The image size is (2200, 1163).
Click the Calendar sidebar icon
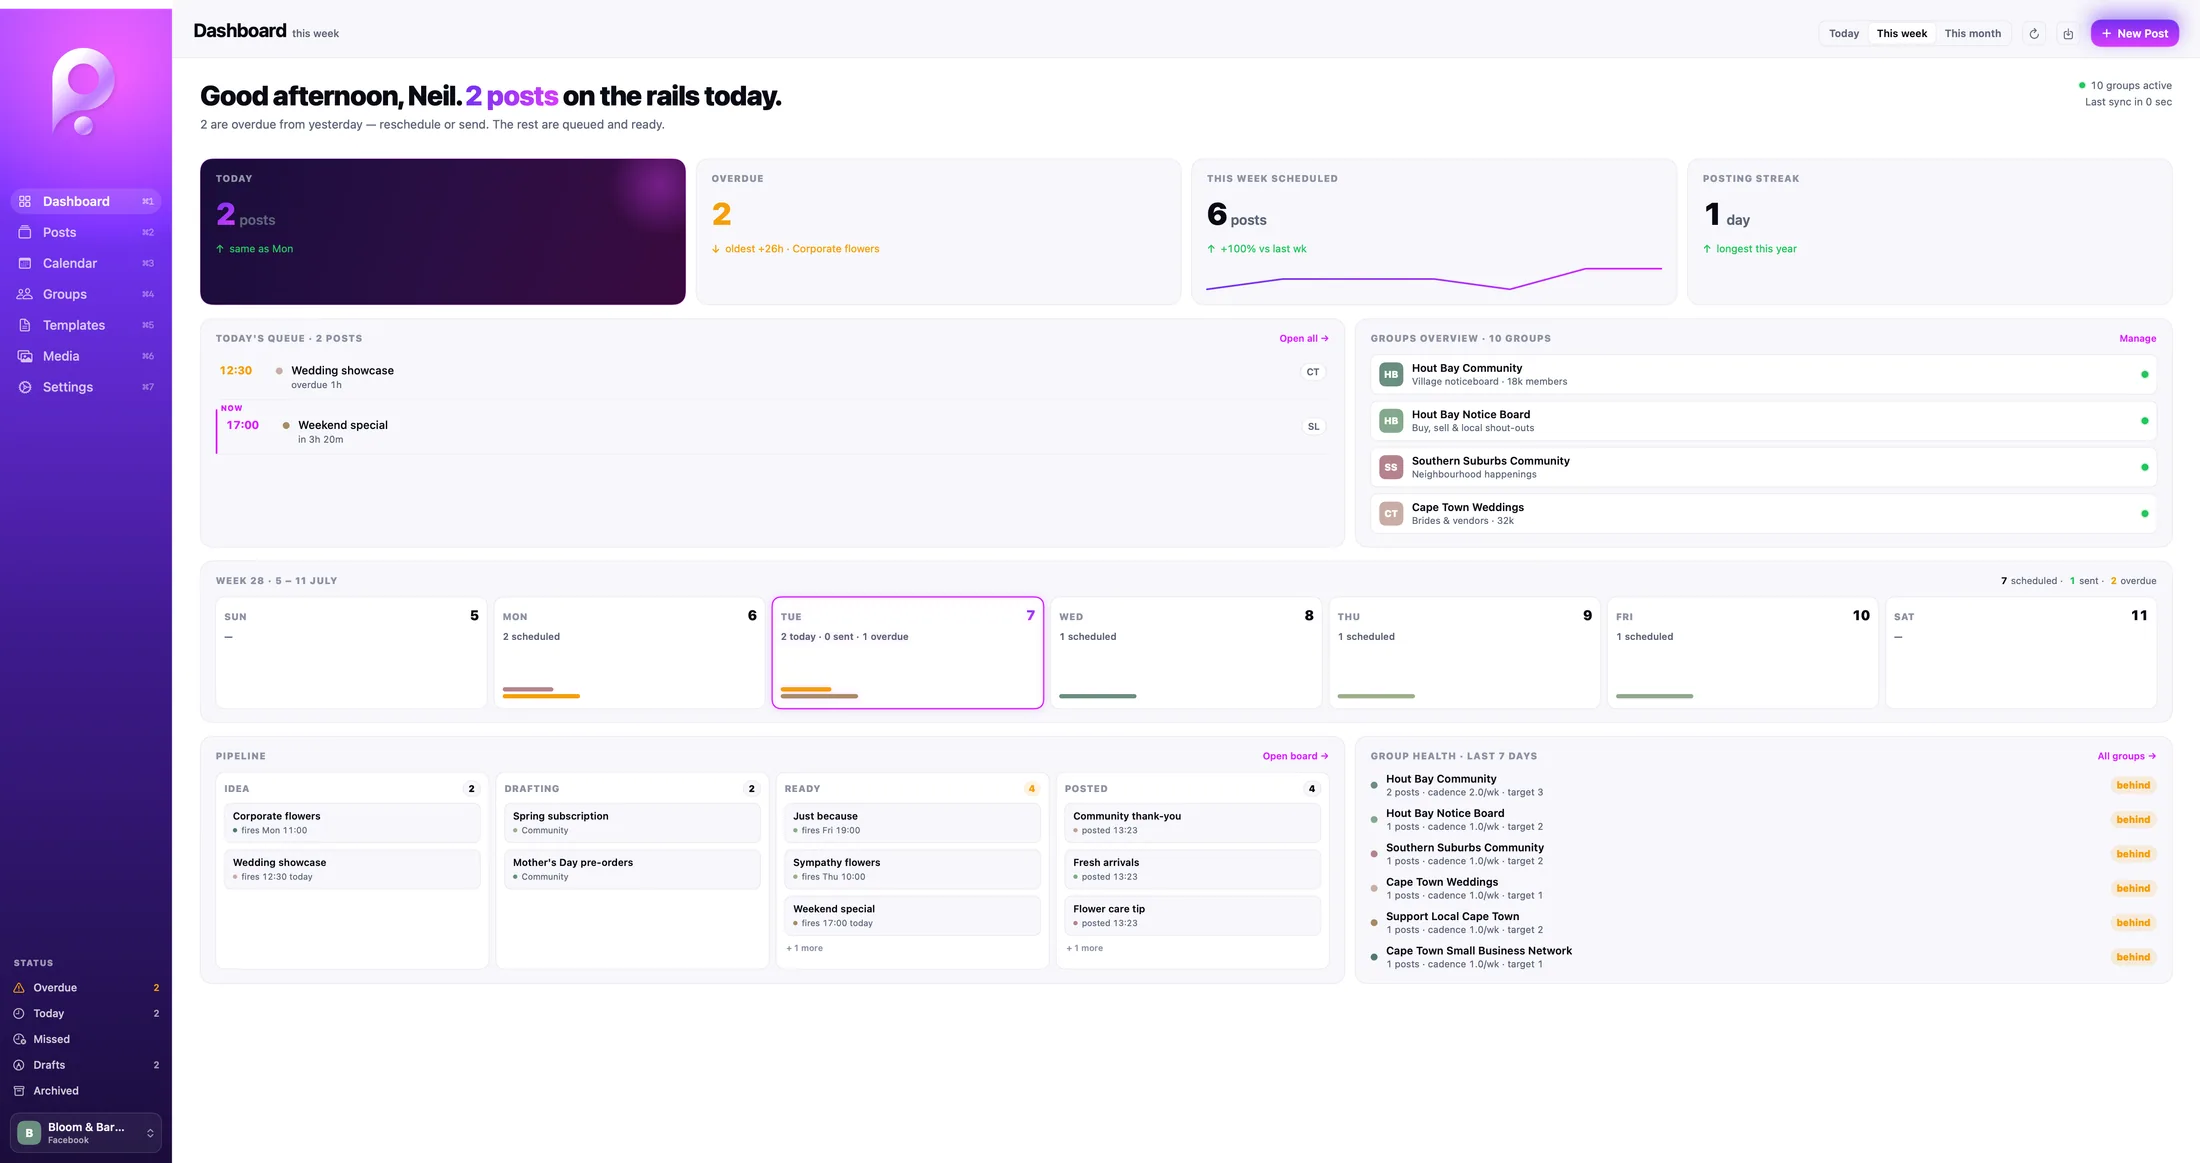click(25, 263)
